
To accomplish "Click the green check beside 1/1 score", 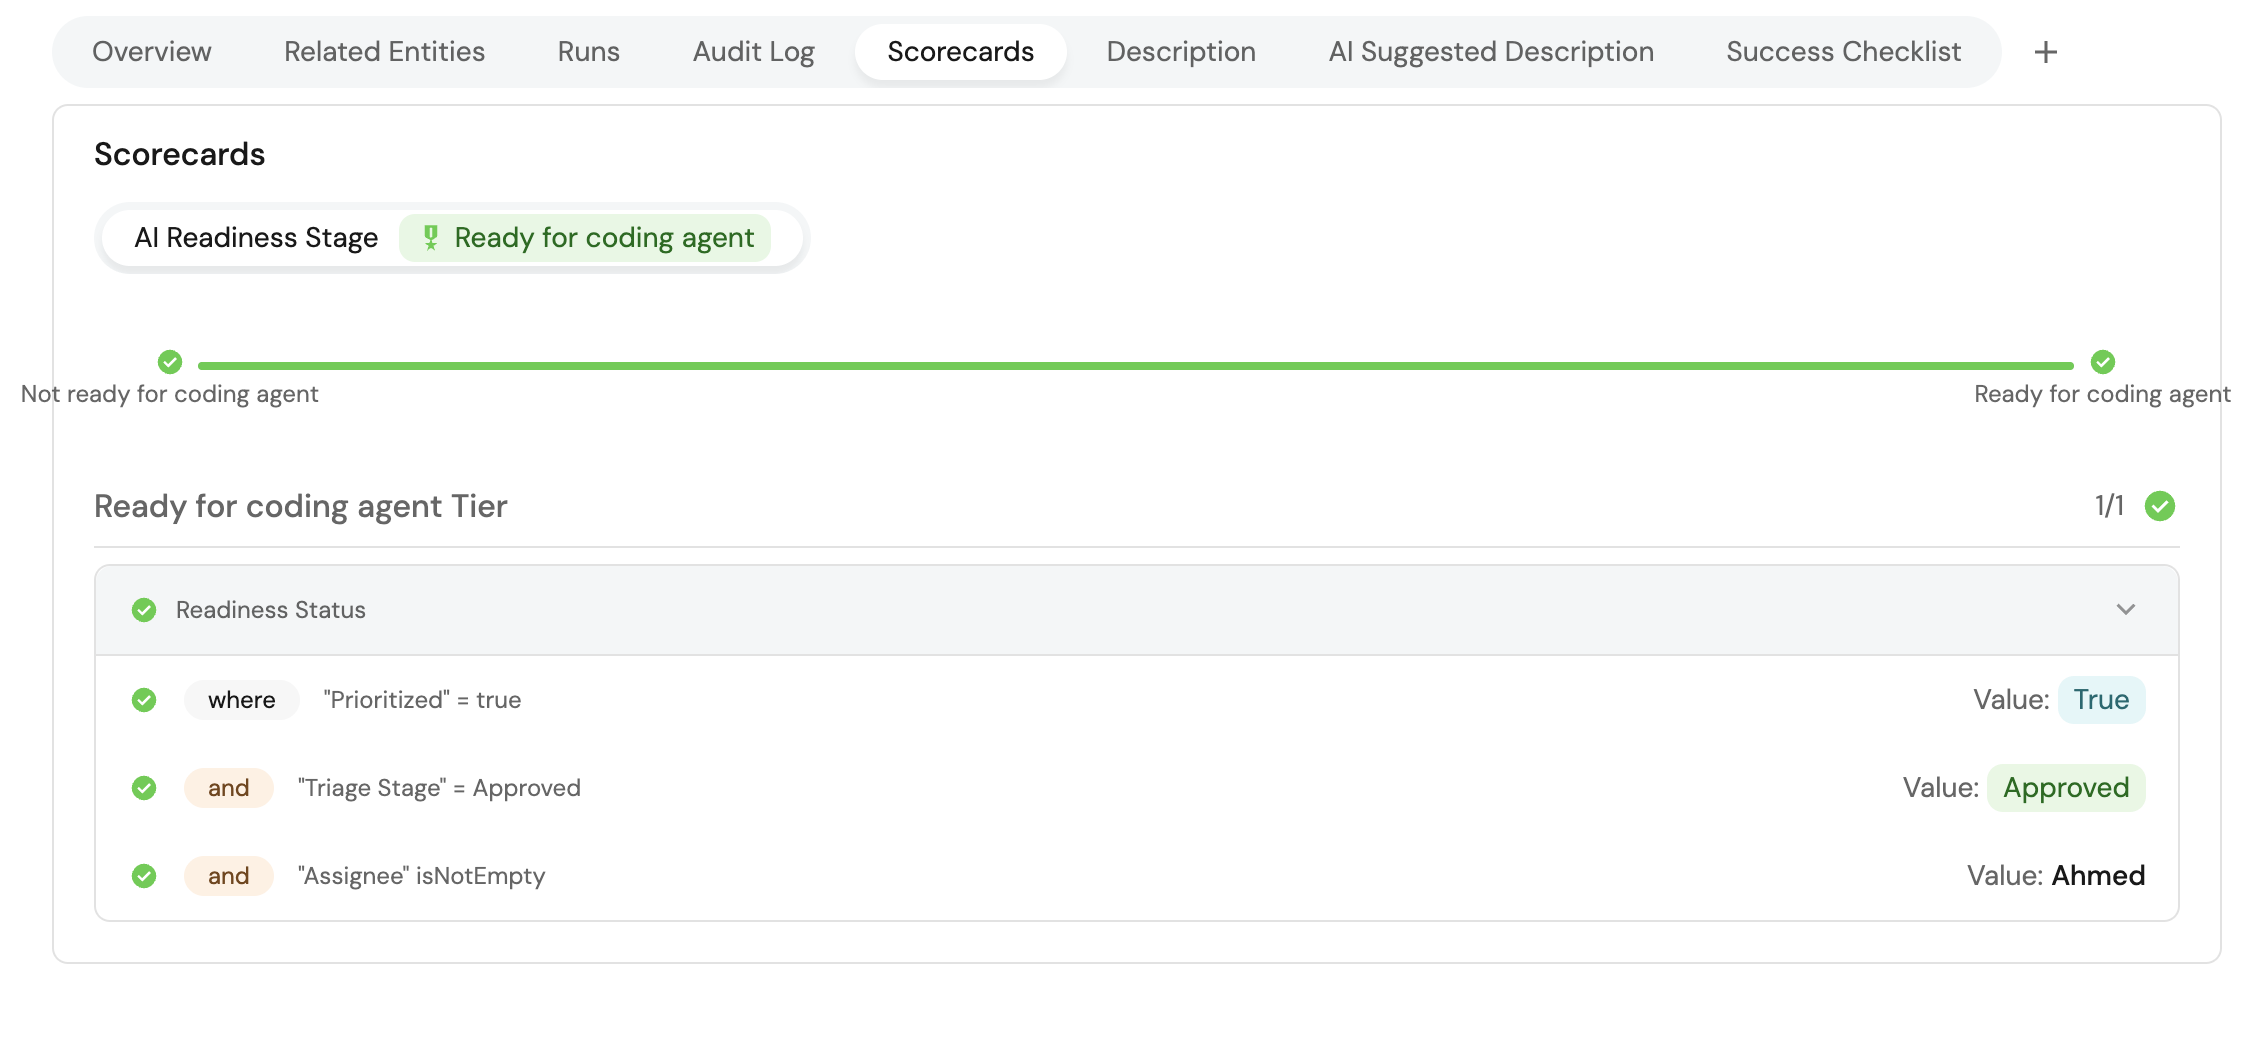I will [2159, 506].
